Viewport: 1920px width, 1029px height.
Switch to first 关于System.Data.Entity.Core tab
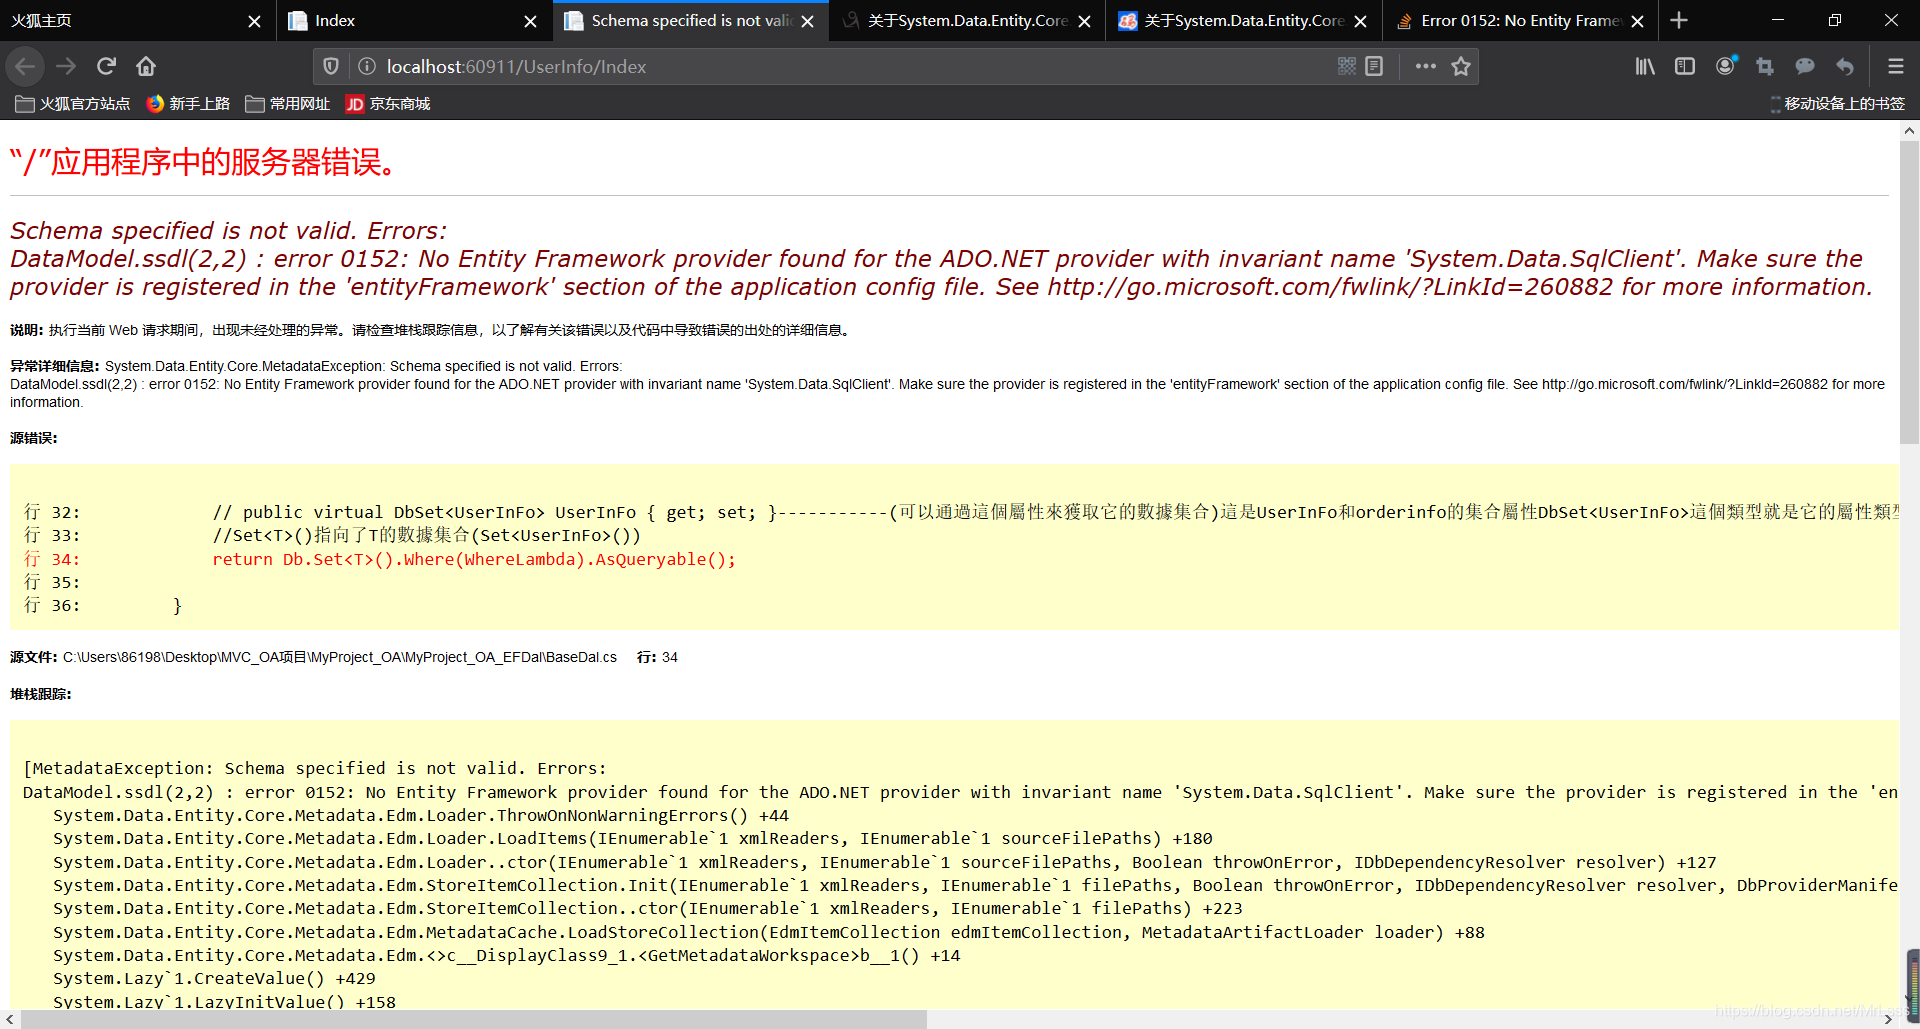966,21
